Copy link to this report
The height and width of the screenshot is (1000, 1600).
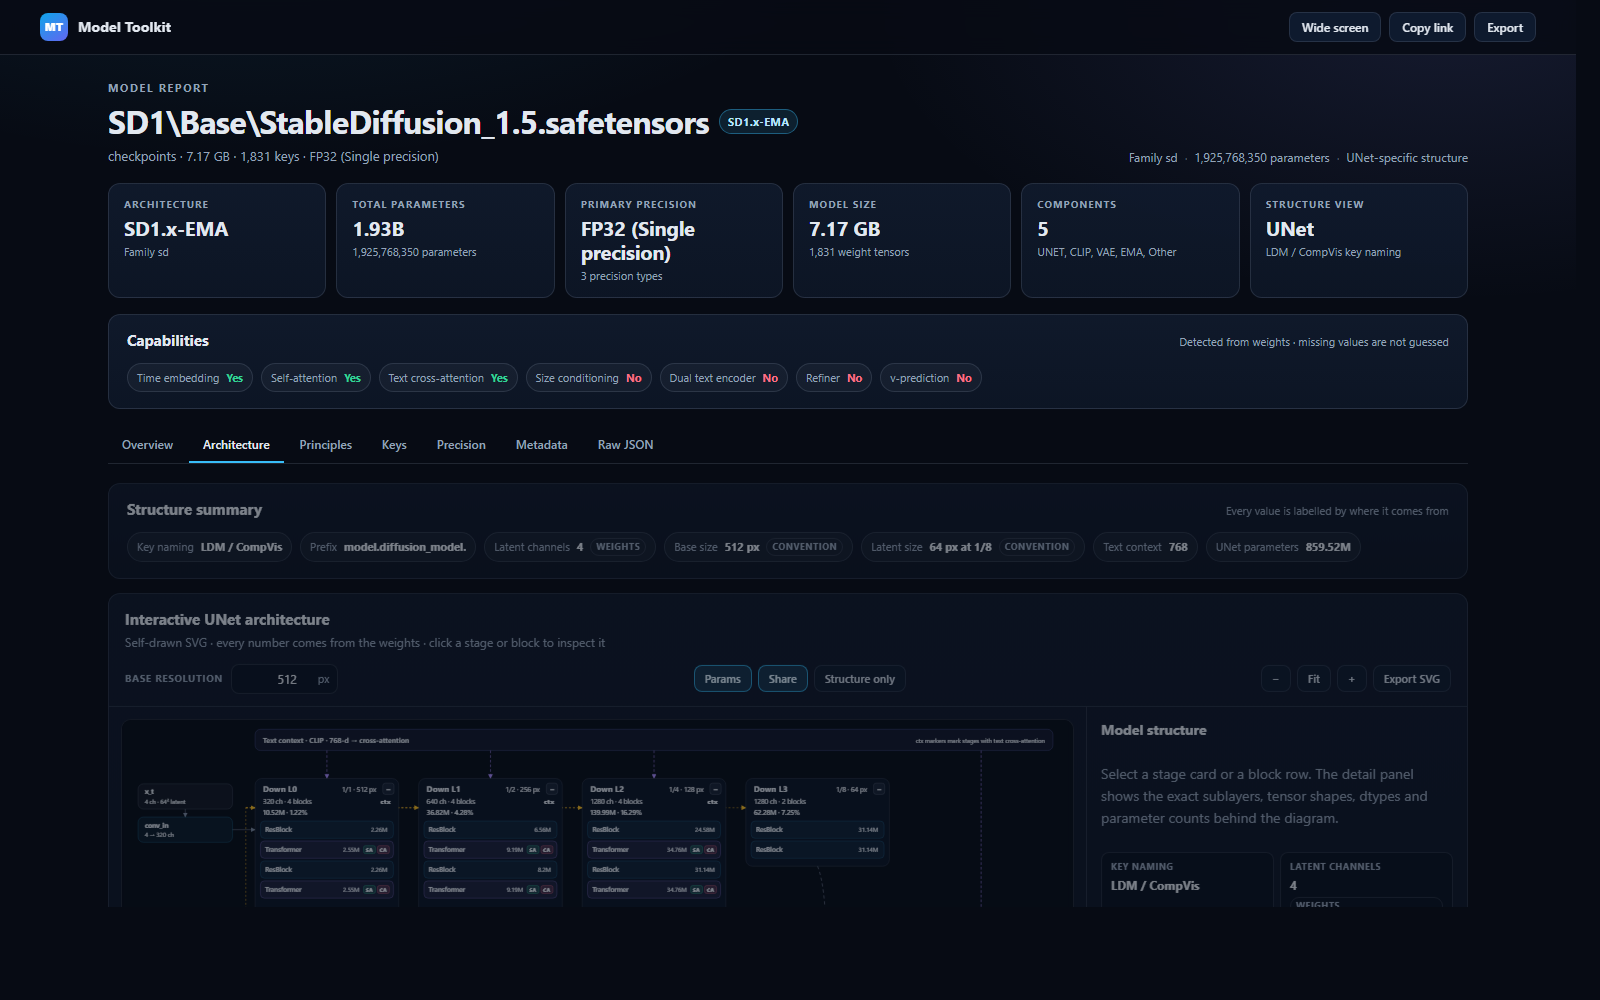coord(1427,27)
